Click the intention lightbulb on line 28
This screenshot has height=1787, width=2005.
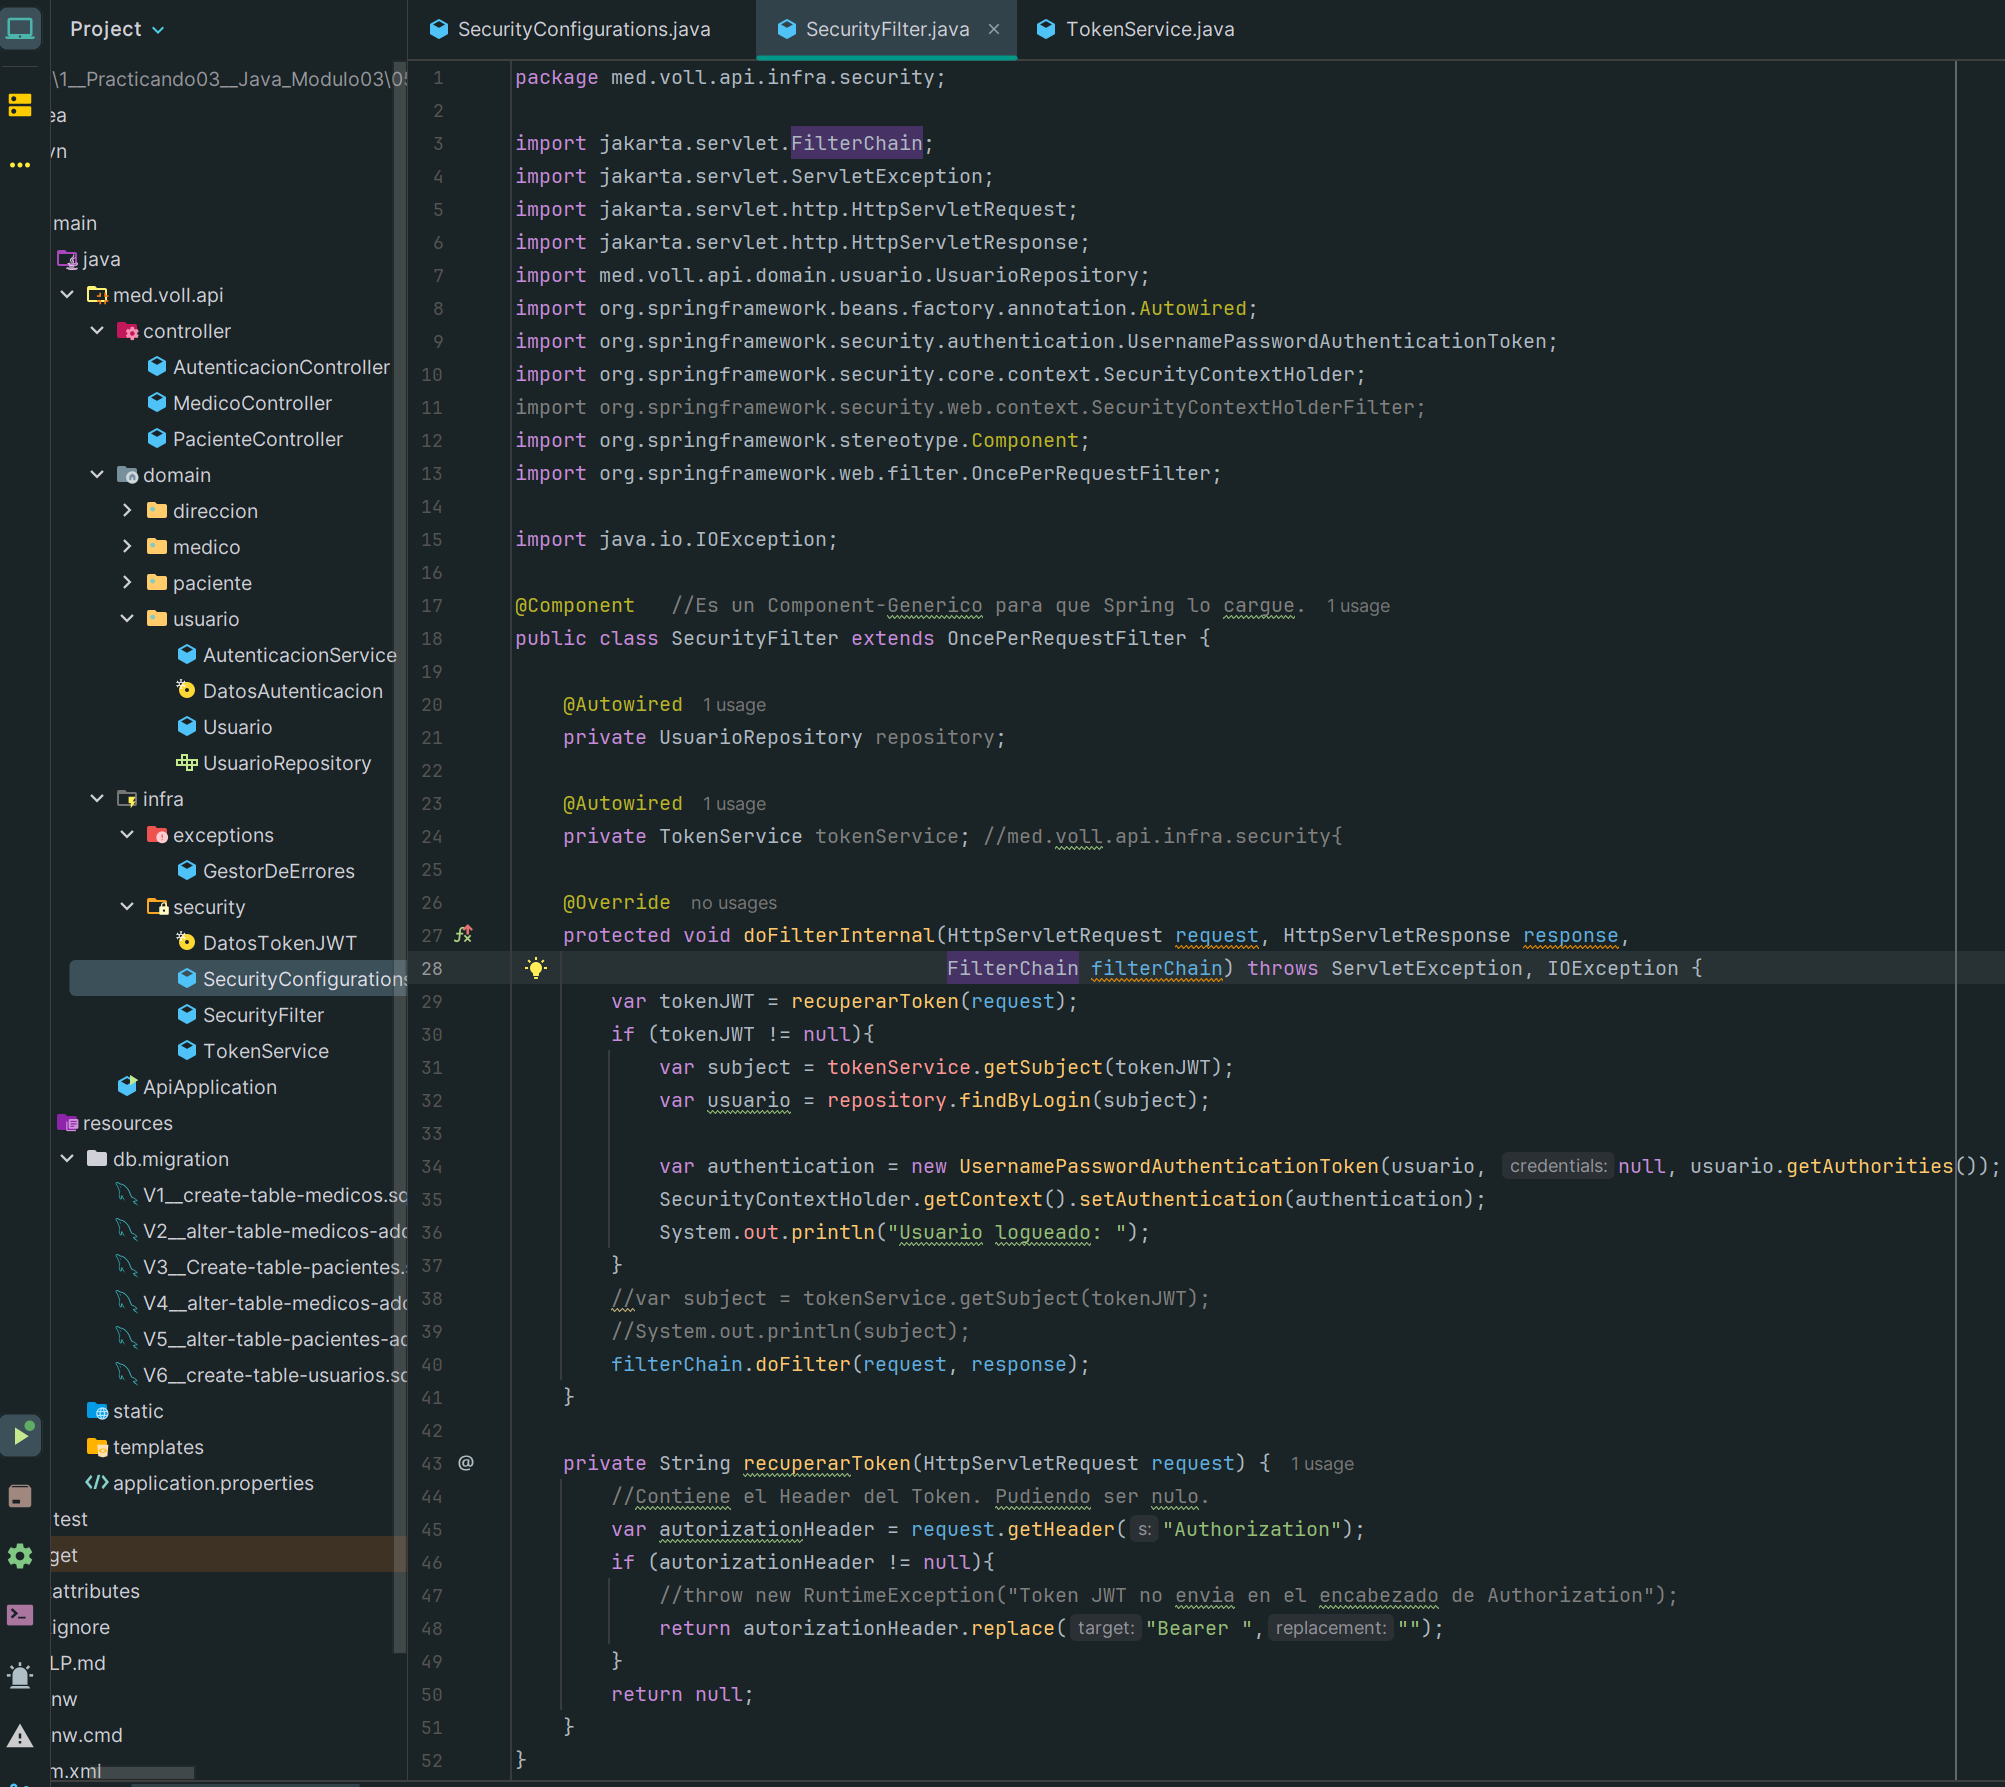(x=537, y=968)
